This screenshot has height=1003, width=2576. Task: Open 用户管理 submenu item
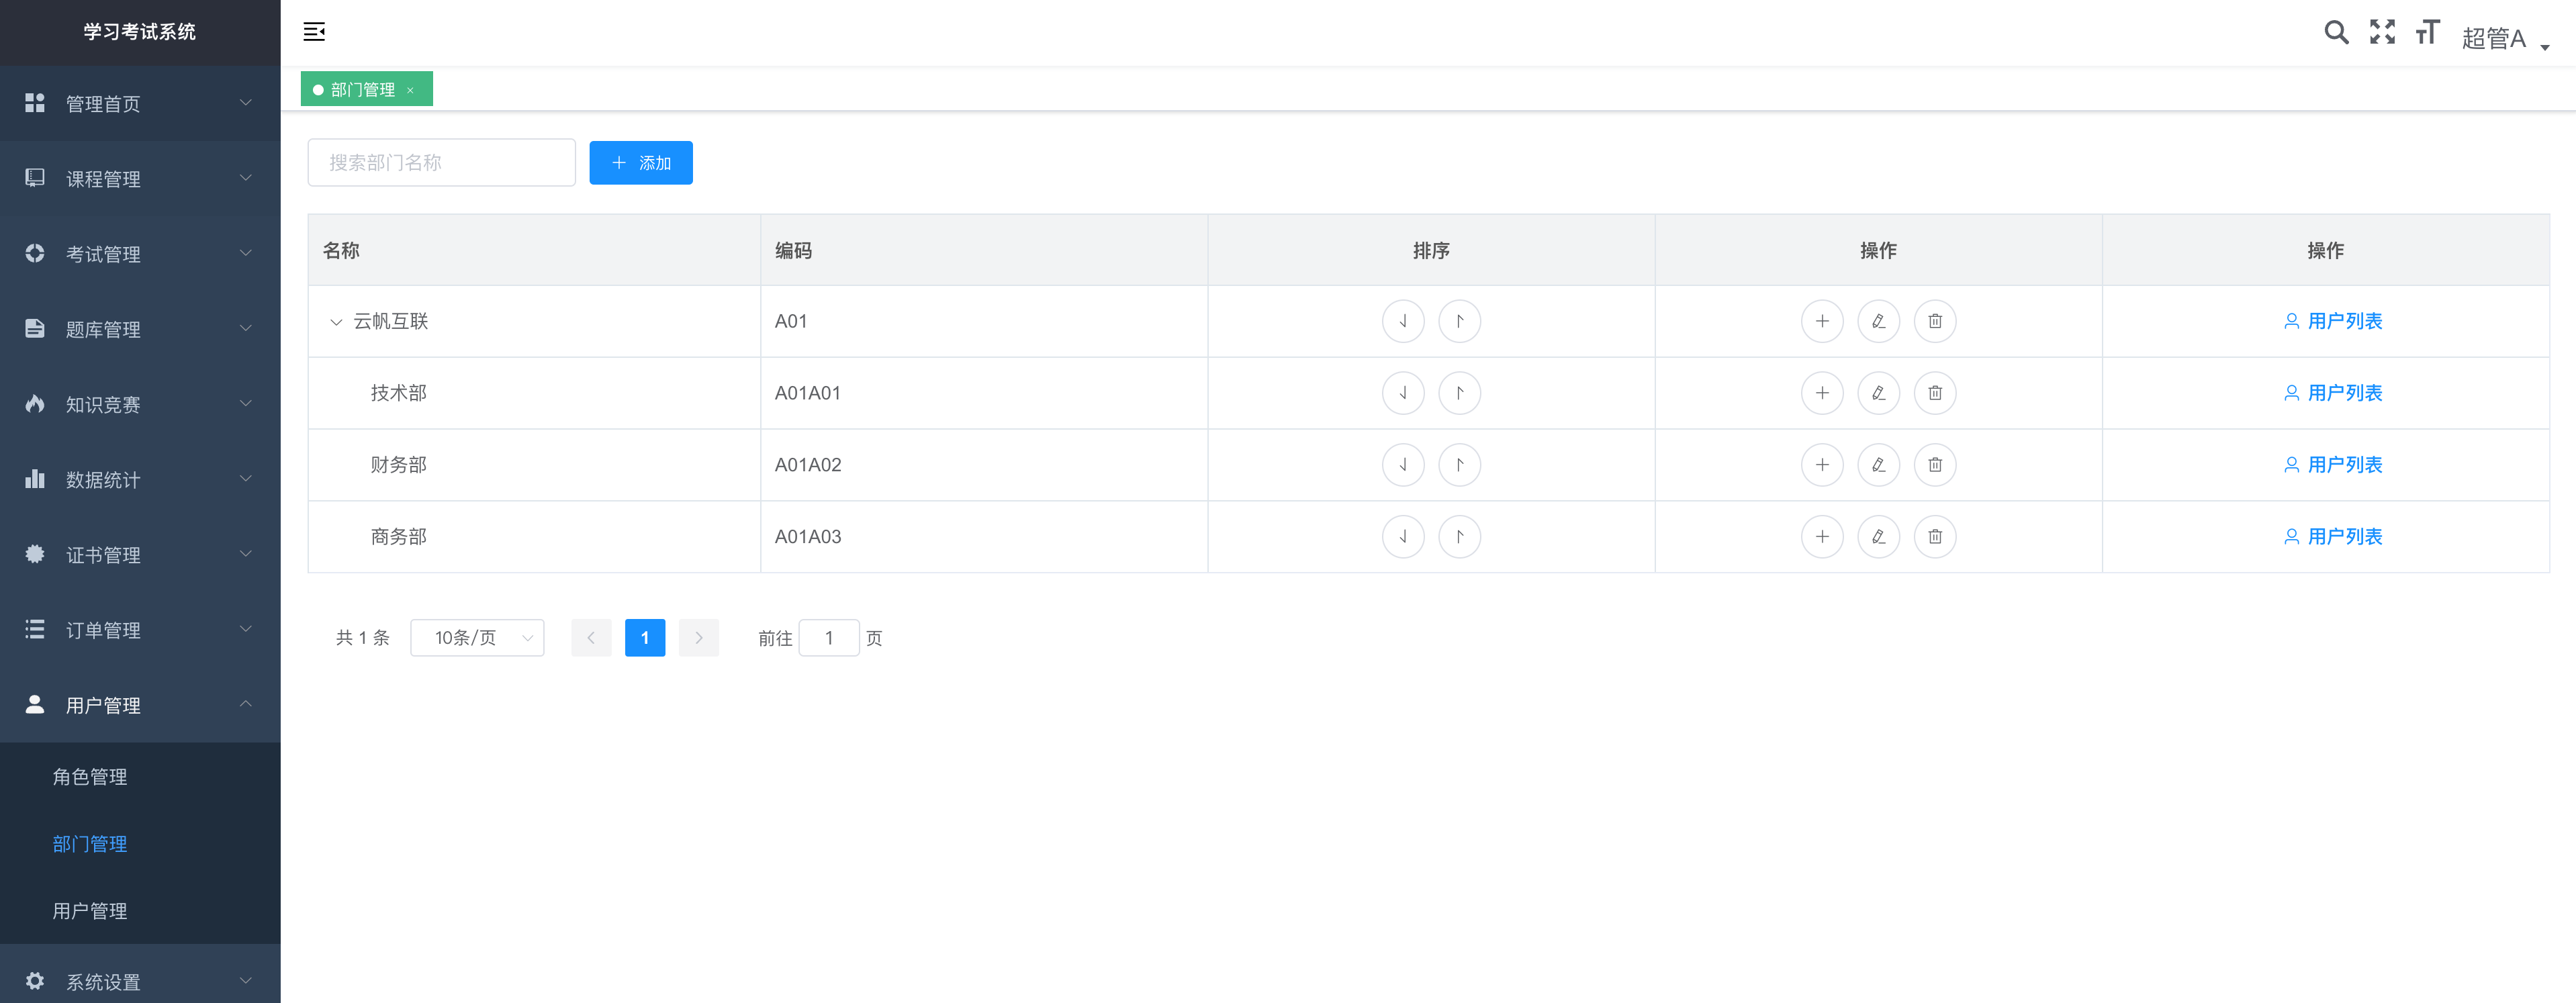[x=140, y=911]
